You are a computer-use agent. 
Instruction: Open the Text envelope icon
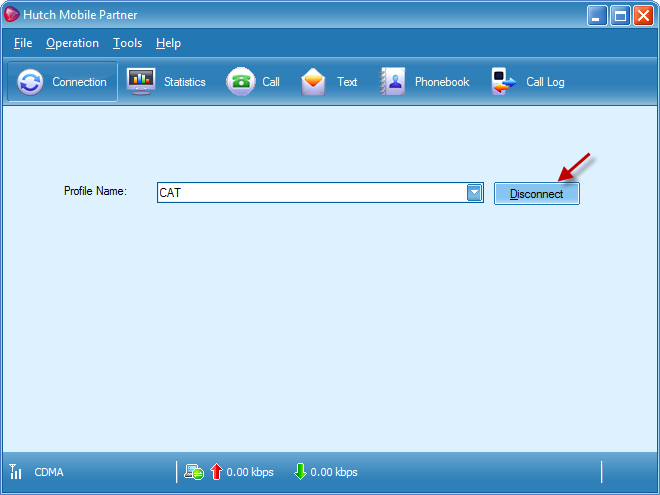coord(313,82)
